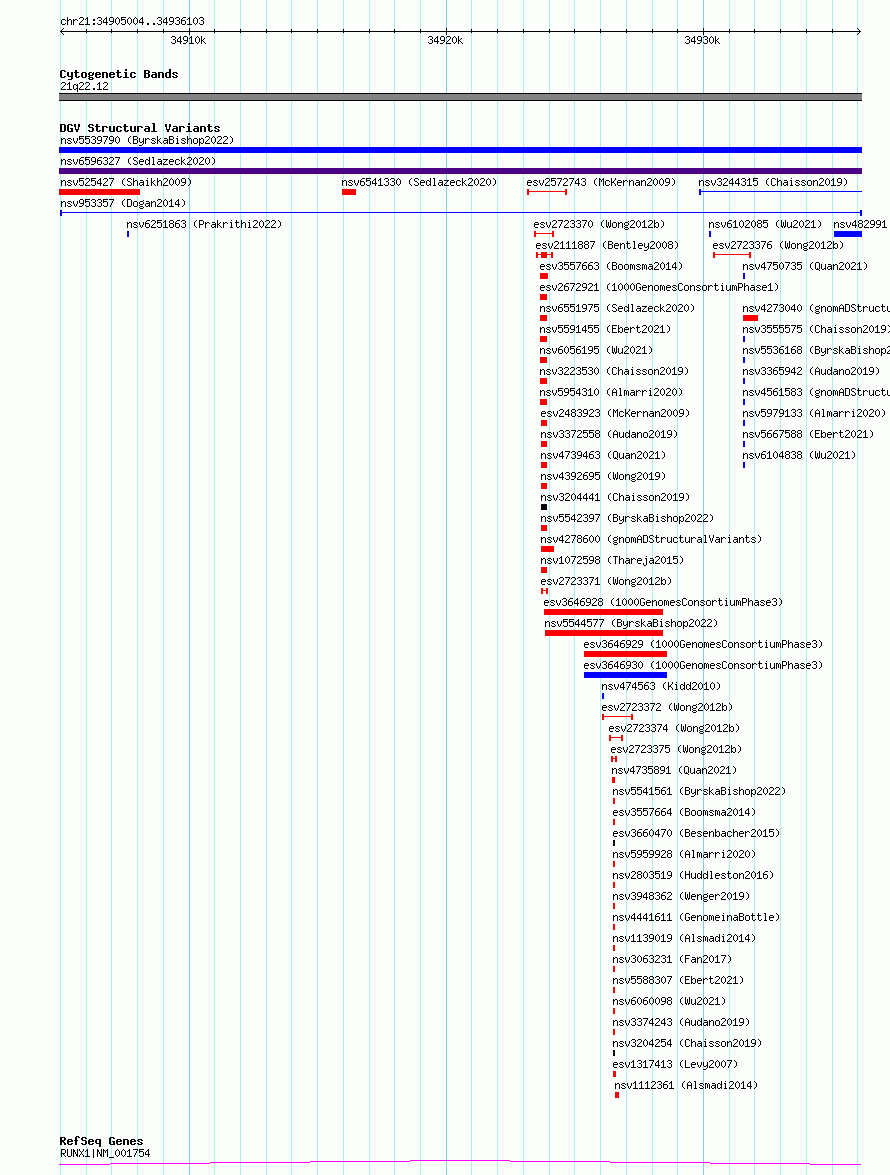
Task: Open nsv4392695 (Wong2019) variant
Action: coord(603,476)
